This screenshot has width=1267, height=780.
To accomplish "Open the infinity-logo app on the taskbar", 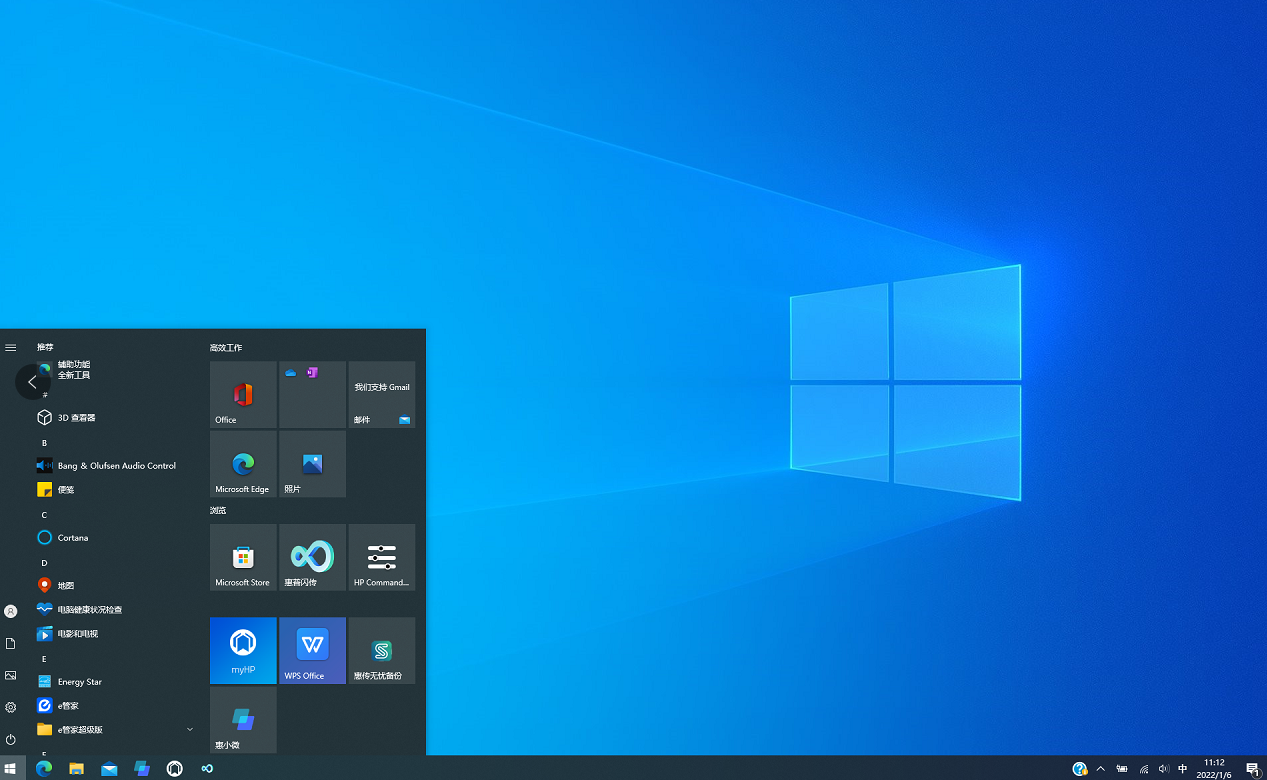I will click(207, 768).
